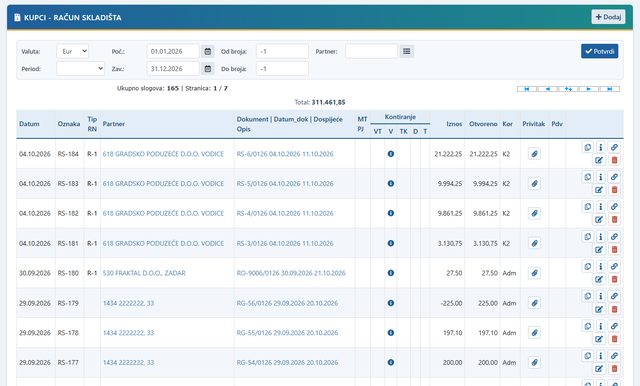Open partner 530 FRAKTAL D.O.O., ZADAR
Screen dimensions: 640x386
click(x=144, y=273)
